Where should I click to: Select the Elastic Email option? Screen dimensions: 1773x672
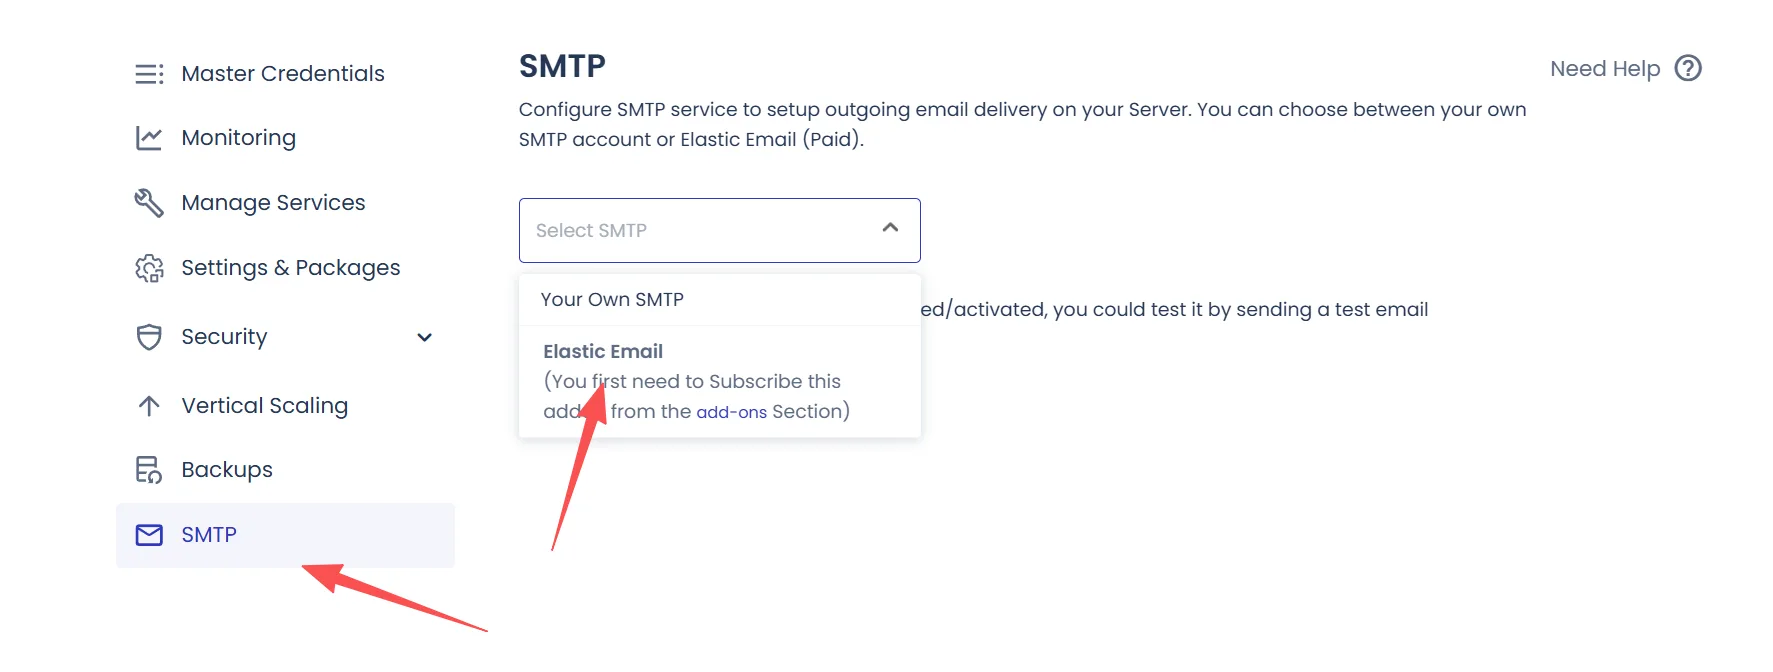(x=603, y=351)
